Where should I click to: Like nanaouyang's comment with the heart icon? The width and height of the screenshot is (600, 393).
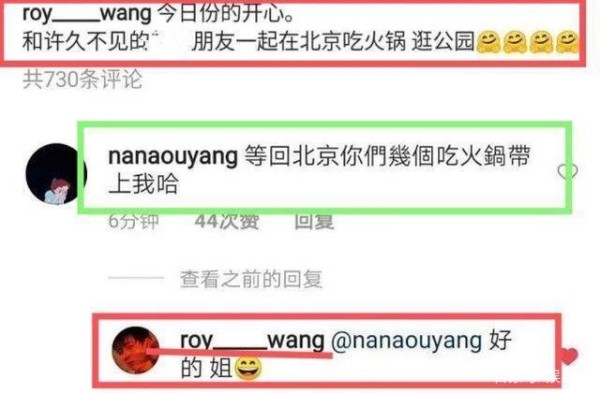567,171
